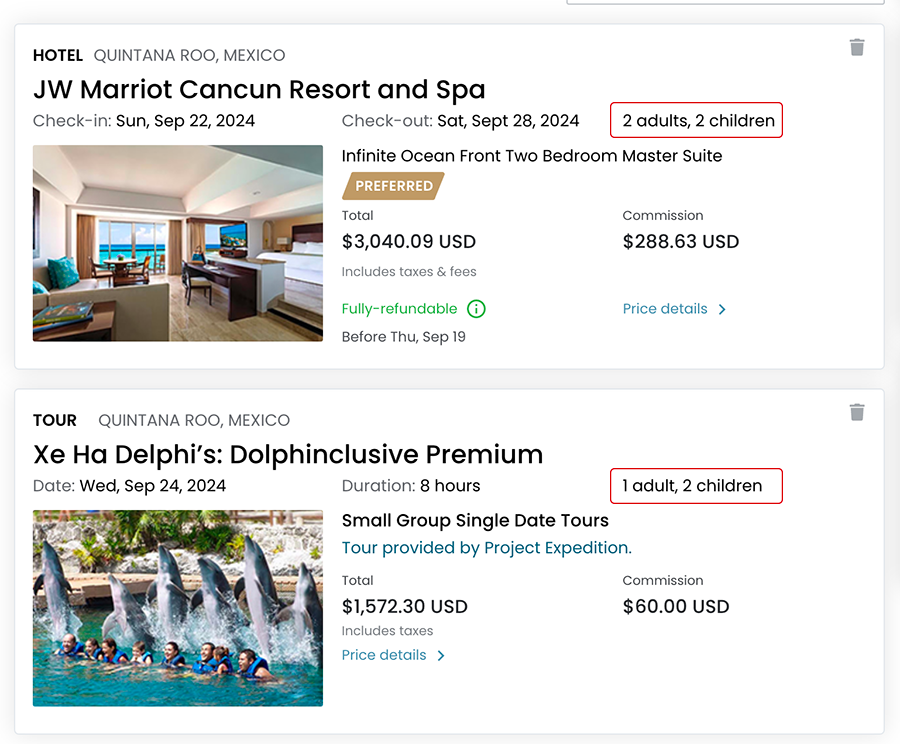Click the PREFERRED badge on hotel room
This screenshot has width=900, height=744.
[x=393, y=186]
